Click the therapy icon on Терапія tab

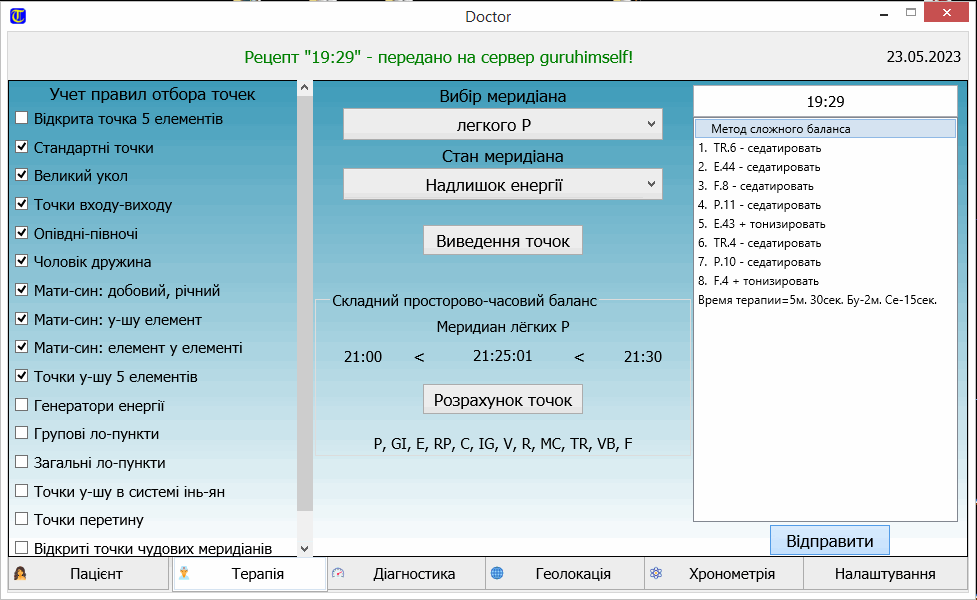coord(184,574)
